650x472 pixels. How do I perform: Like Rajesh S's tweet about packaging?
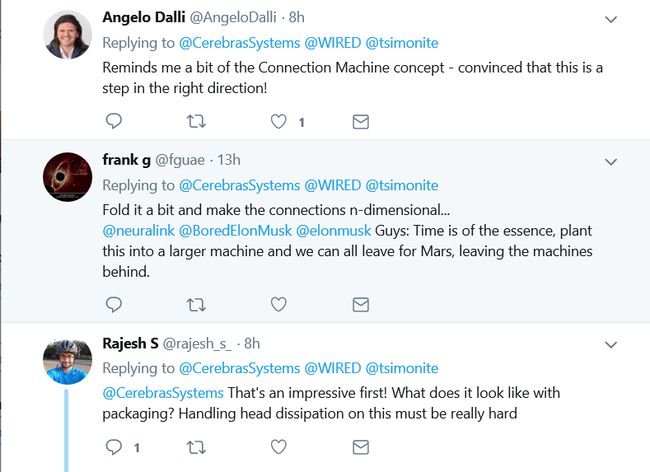point(279,447)
